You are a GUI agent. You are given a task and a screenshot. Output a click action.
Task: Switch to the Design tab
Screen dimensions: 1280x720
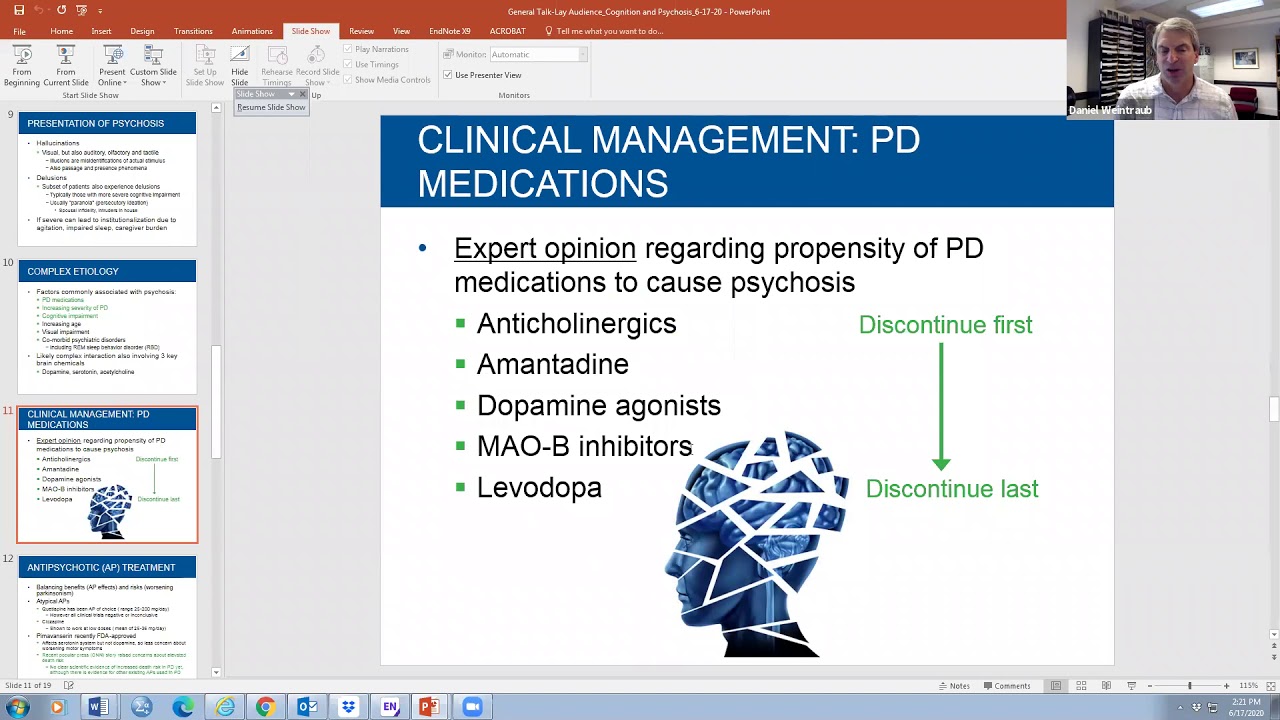[142, 31]
